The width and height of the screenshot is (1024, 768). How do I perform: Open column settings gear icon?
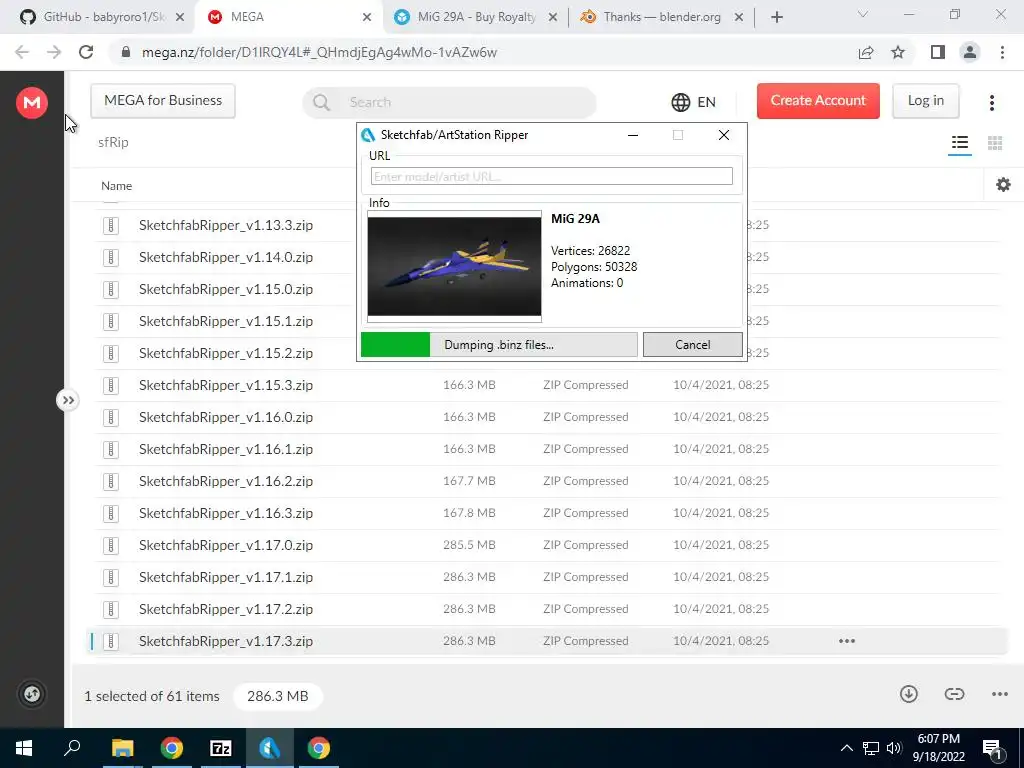point(1003,185)
